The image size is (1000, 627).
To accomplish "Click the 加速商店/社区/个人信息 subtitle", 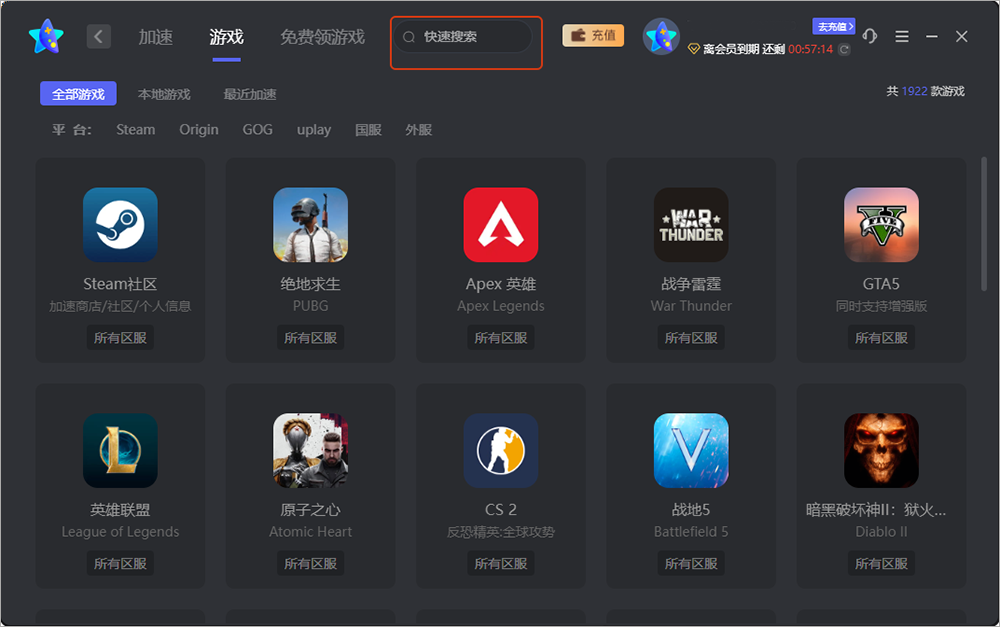I will (120, 306).
